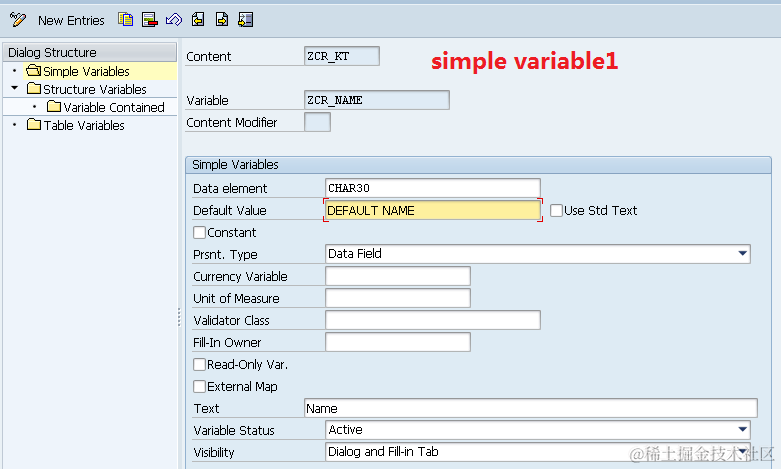Click the Content Modifier field
The width and height of the screenshot is (781, 469).
point(317,122)
